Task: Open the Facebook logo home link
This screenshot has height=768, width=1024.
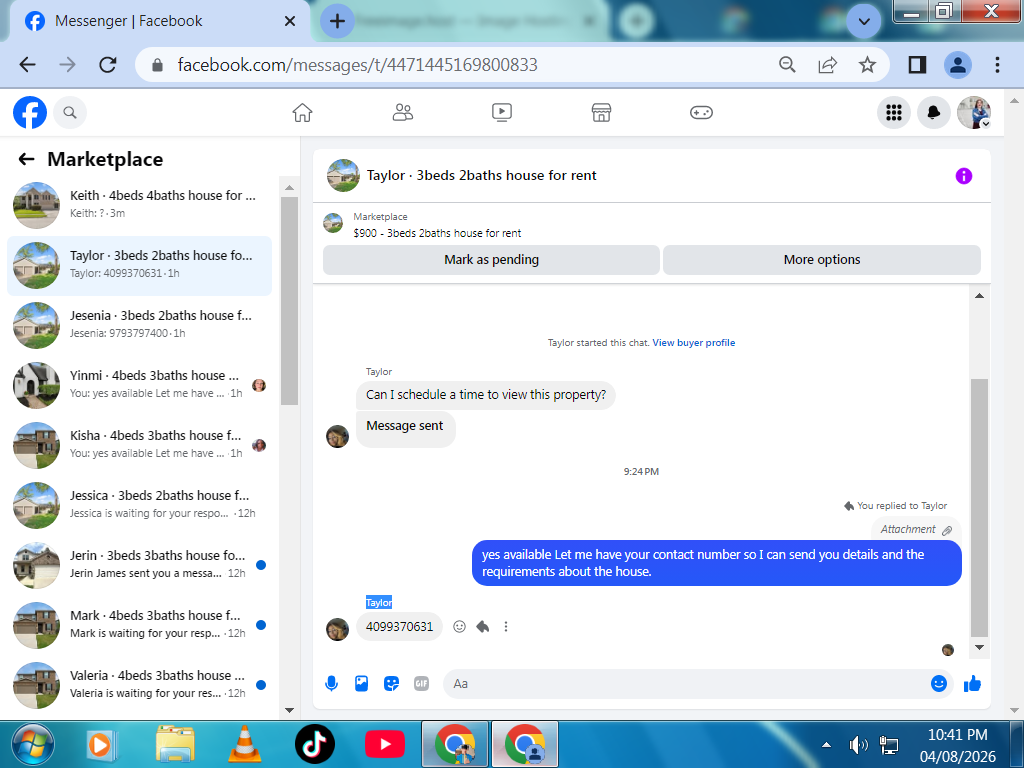Action: 30,112
